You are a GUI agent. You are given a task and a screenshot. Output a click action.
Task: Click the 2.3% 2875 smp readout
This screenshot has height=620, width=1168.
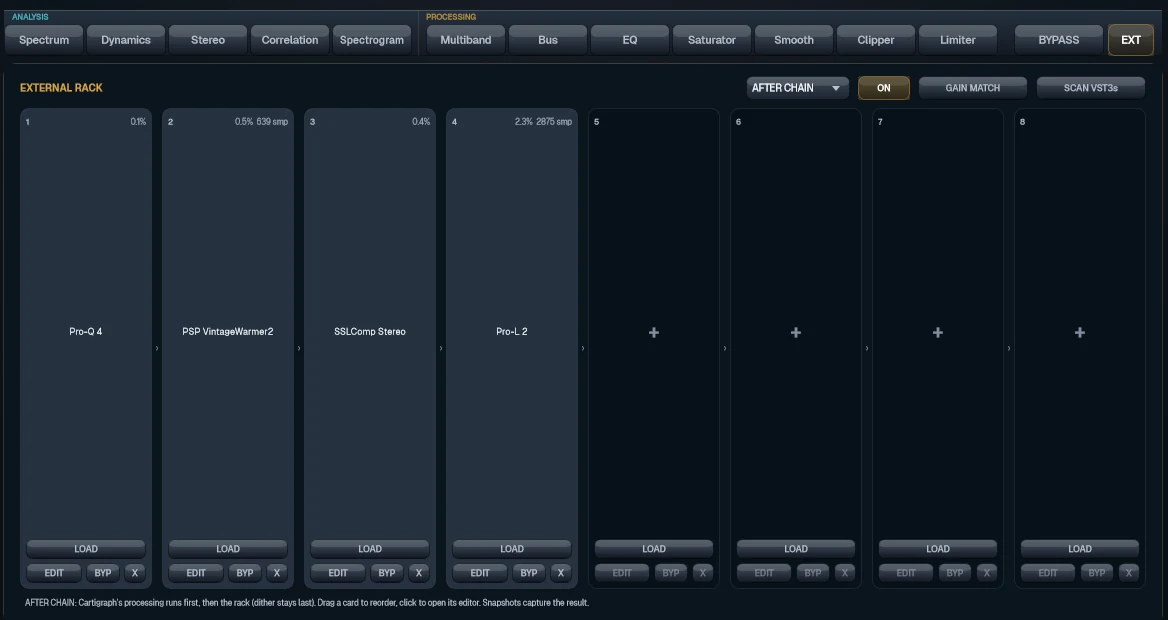543,121
